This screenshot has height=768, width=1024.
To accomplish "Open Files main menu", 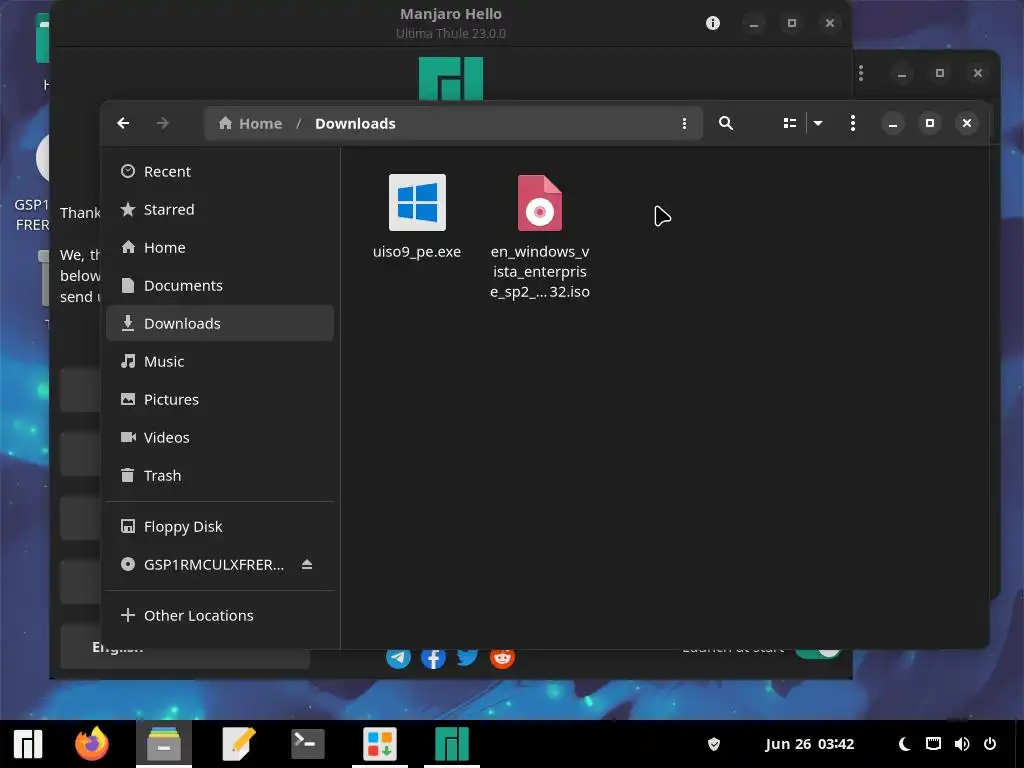I will click(x=853, y=123).
